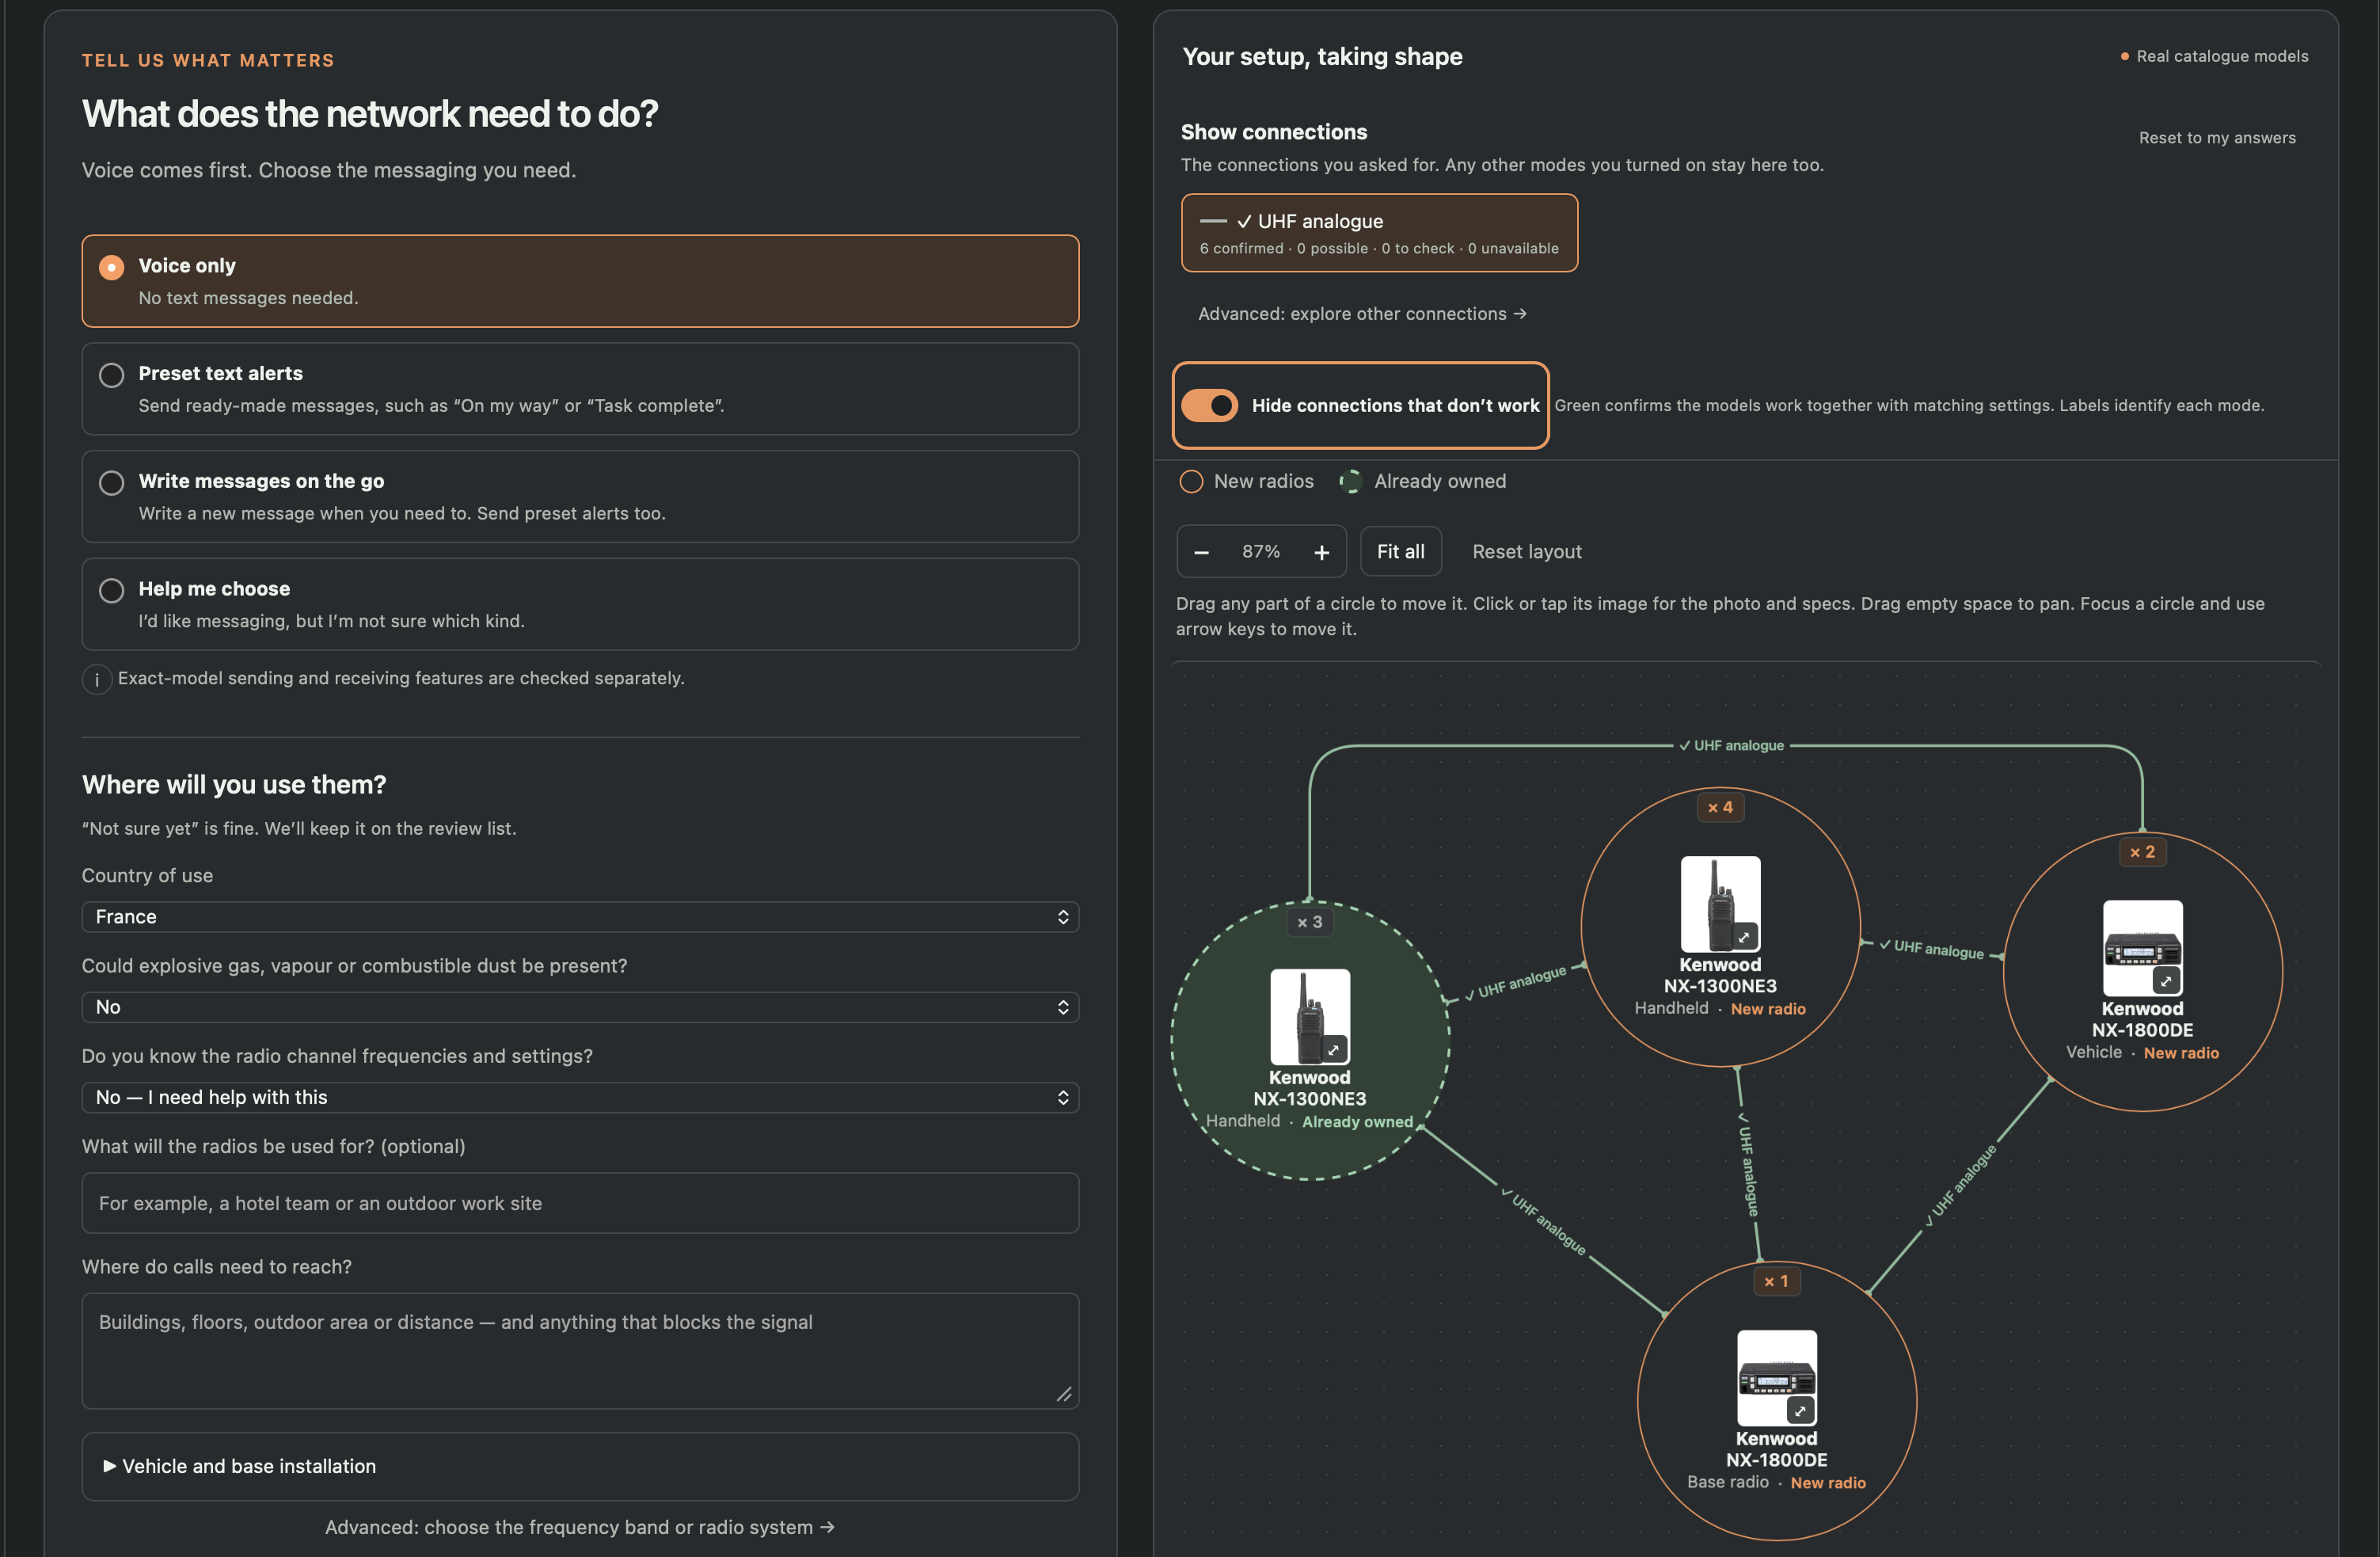This screenshot has width=2380, height=1557.
Task: Click expand icon on vehicle radio image
Action: pos(2166,981)
